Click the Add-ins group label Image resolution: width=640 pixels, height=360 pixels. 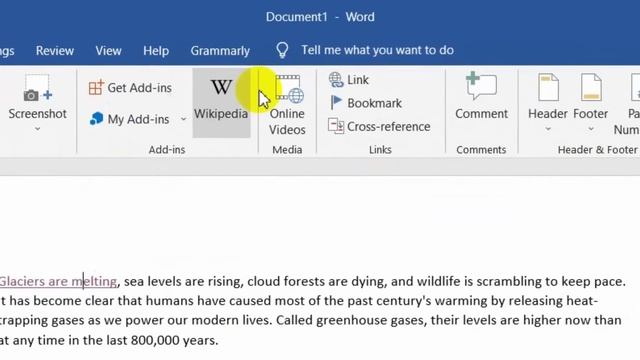pyautogui.click(x=167, y=150)
